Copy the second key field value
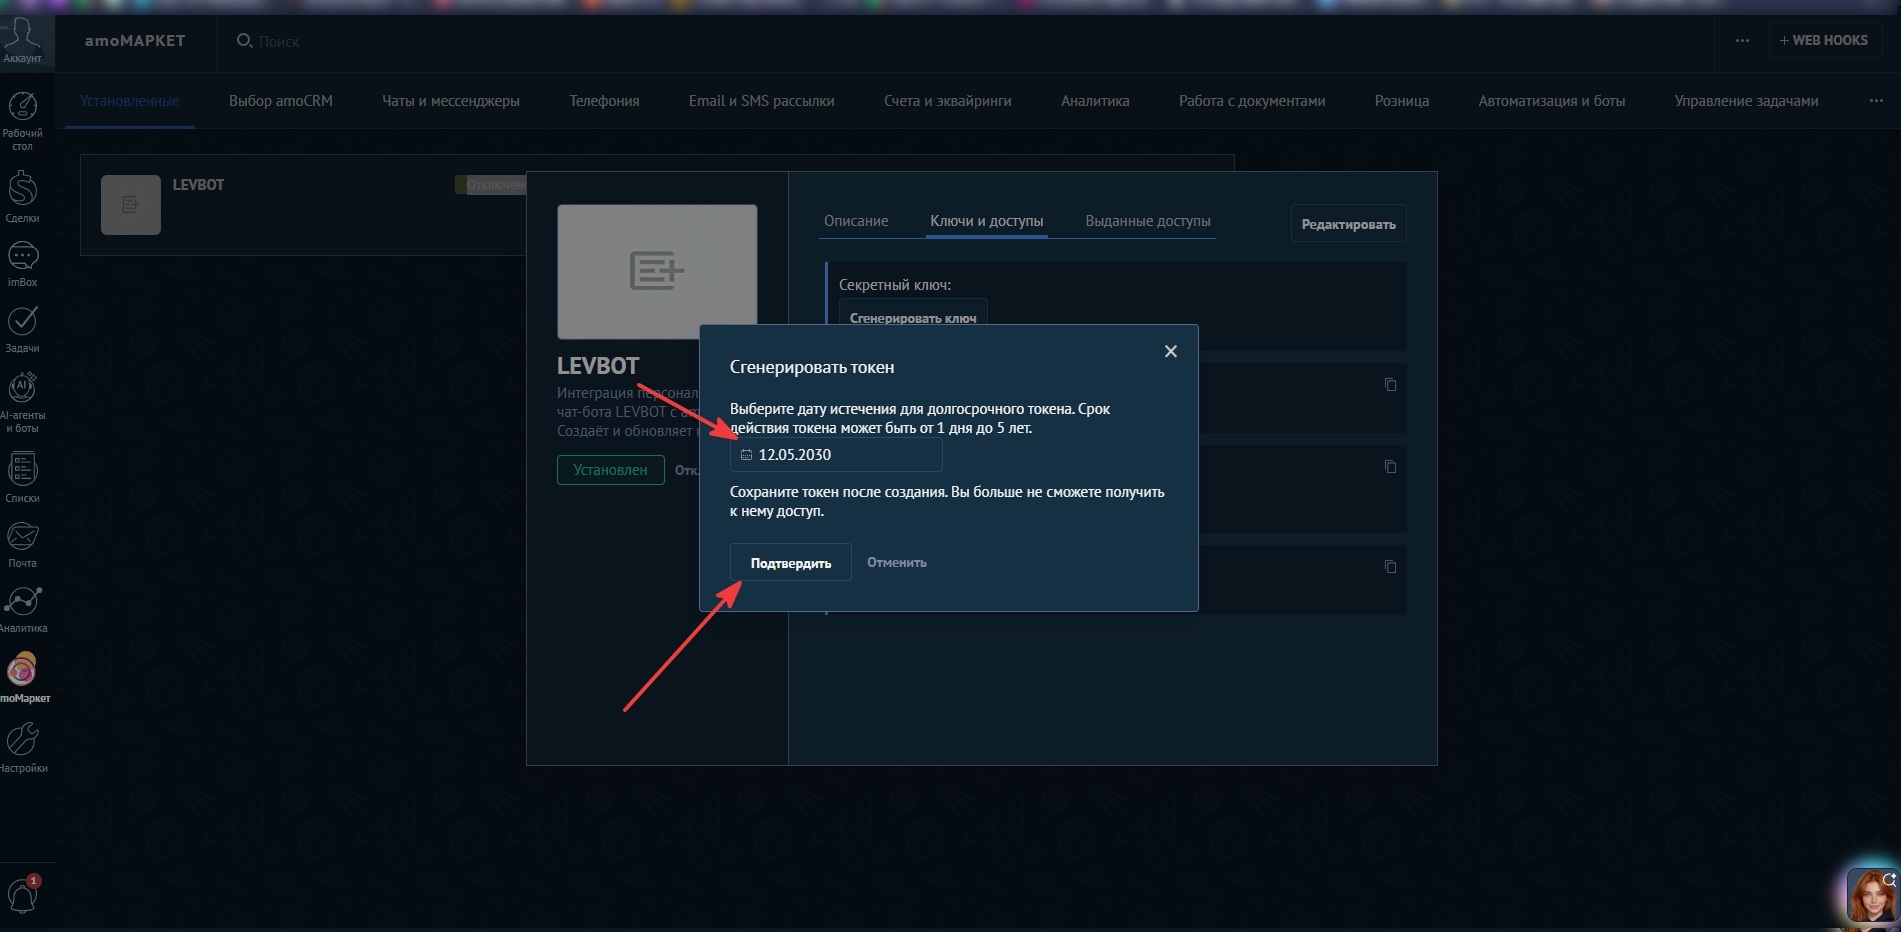This screenshot has width=1901, height=932. click(1390, 467)
